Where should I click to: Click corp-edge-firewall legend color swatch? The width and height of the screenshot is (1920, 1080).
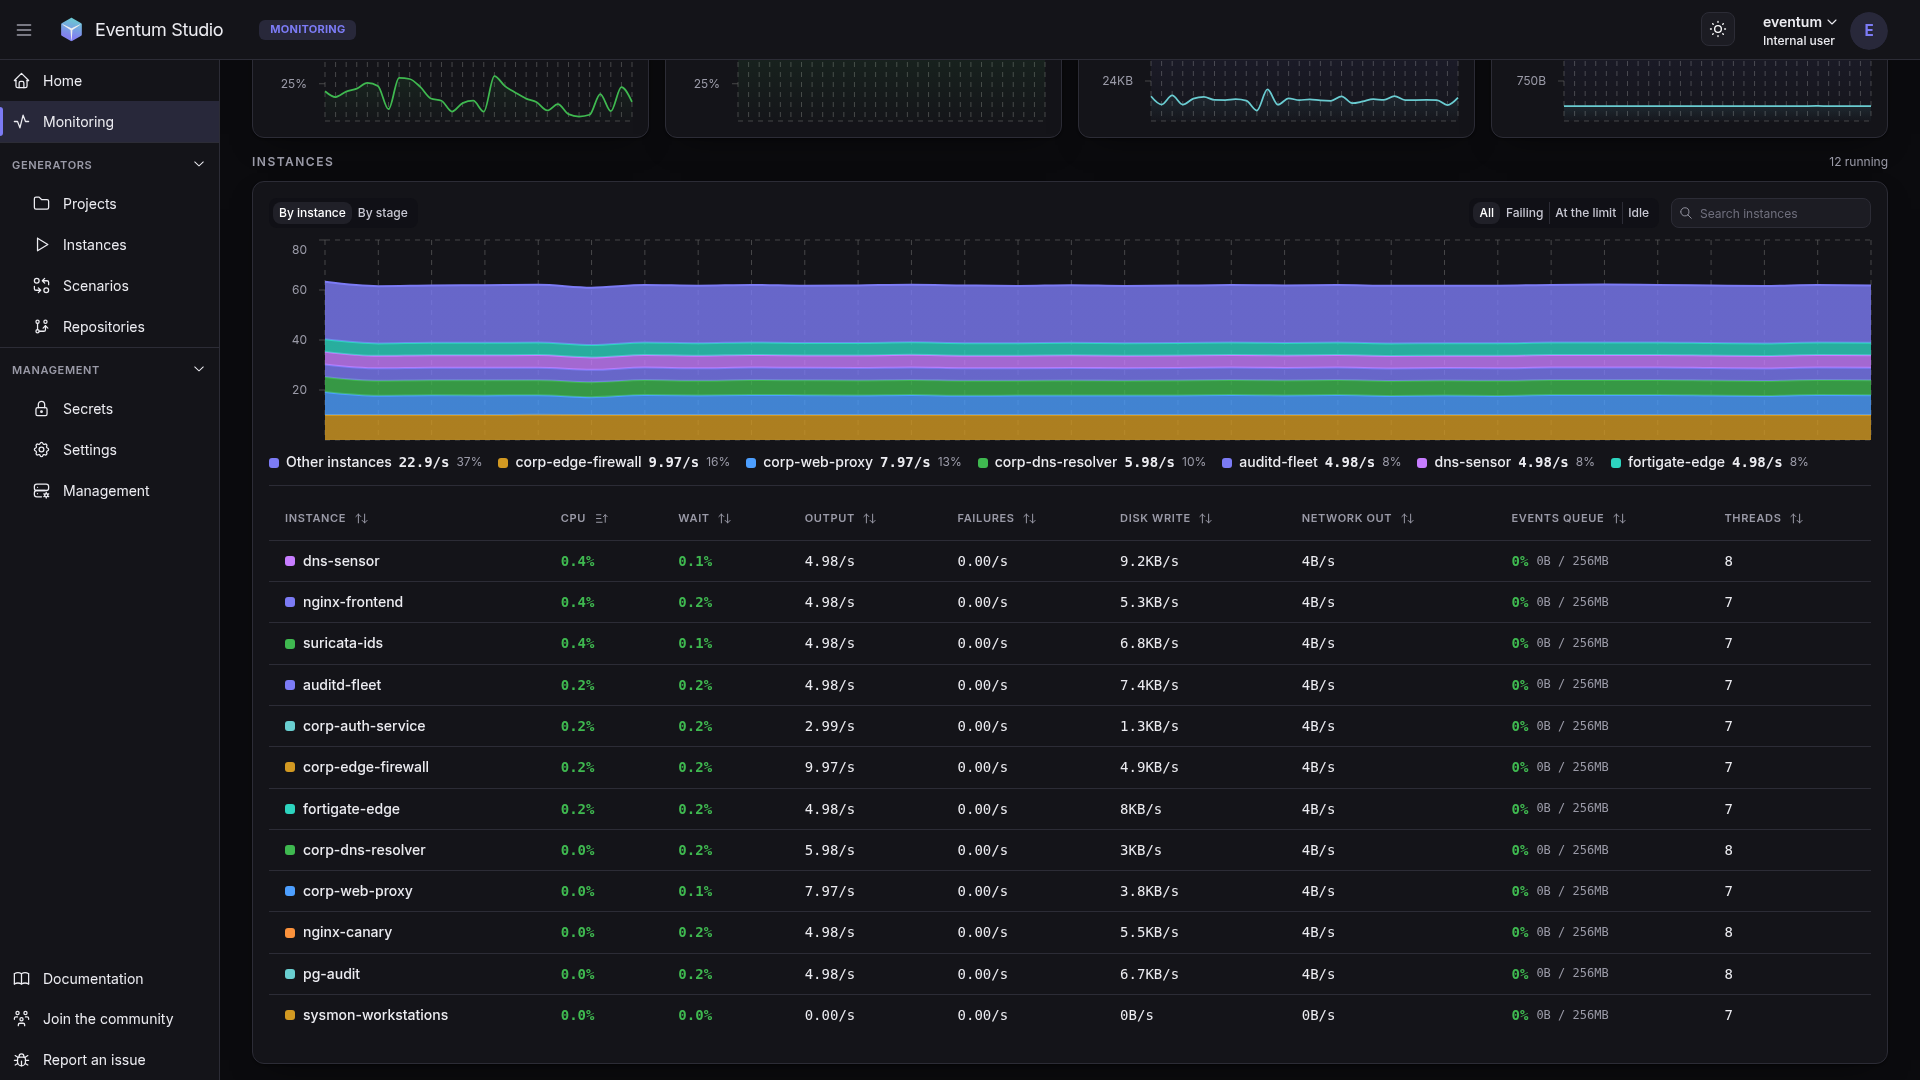coord(503,463)
